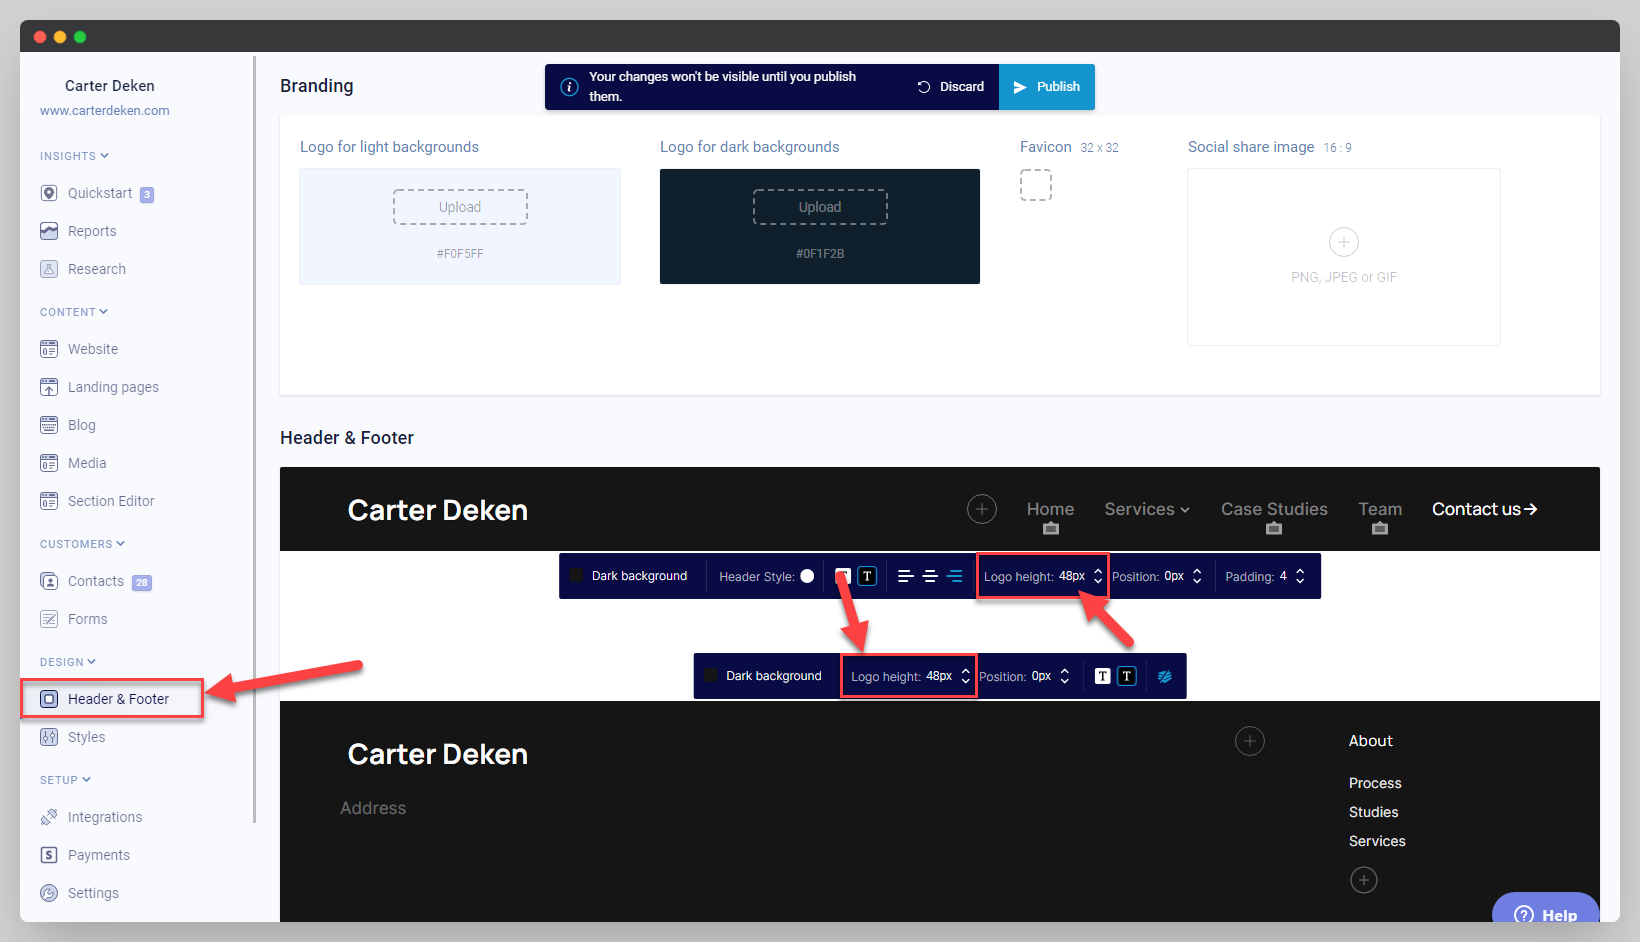Select the center text alignment icon
This screenshot has width=1640, height=942.
click(x=930, y=575)
